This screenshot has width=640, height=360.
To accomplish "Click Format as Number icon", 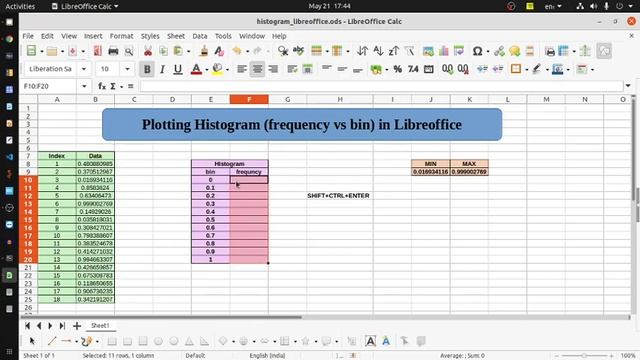I will pos(413,69).
